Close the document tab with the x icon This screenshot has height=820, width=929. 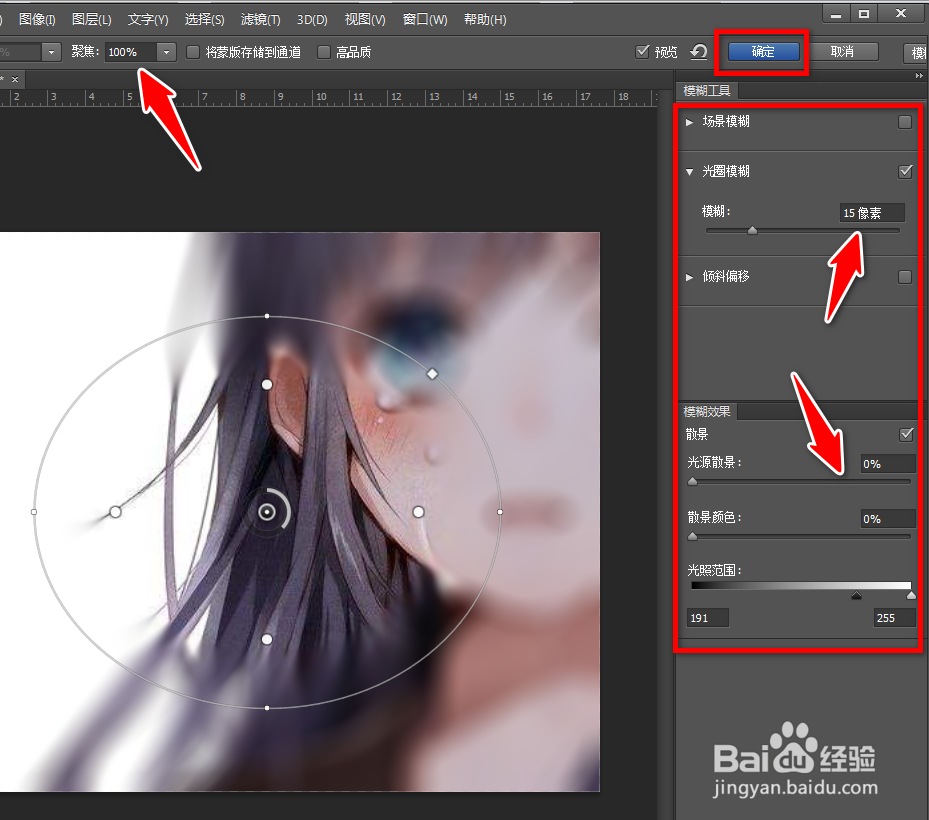coord(15,79)
